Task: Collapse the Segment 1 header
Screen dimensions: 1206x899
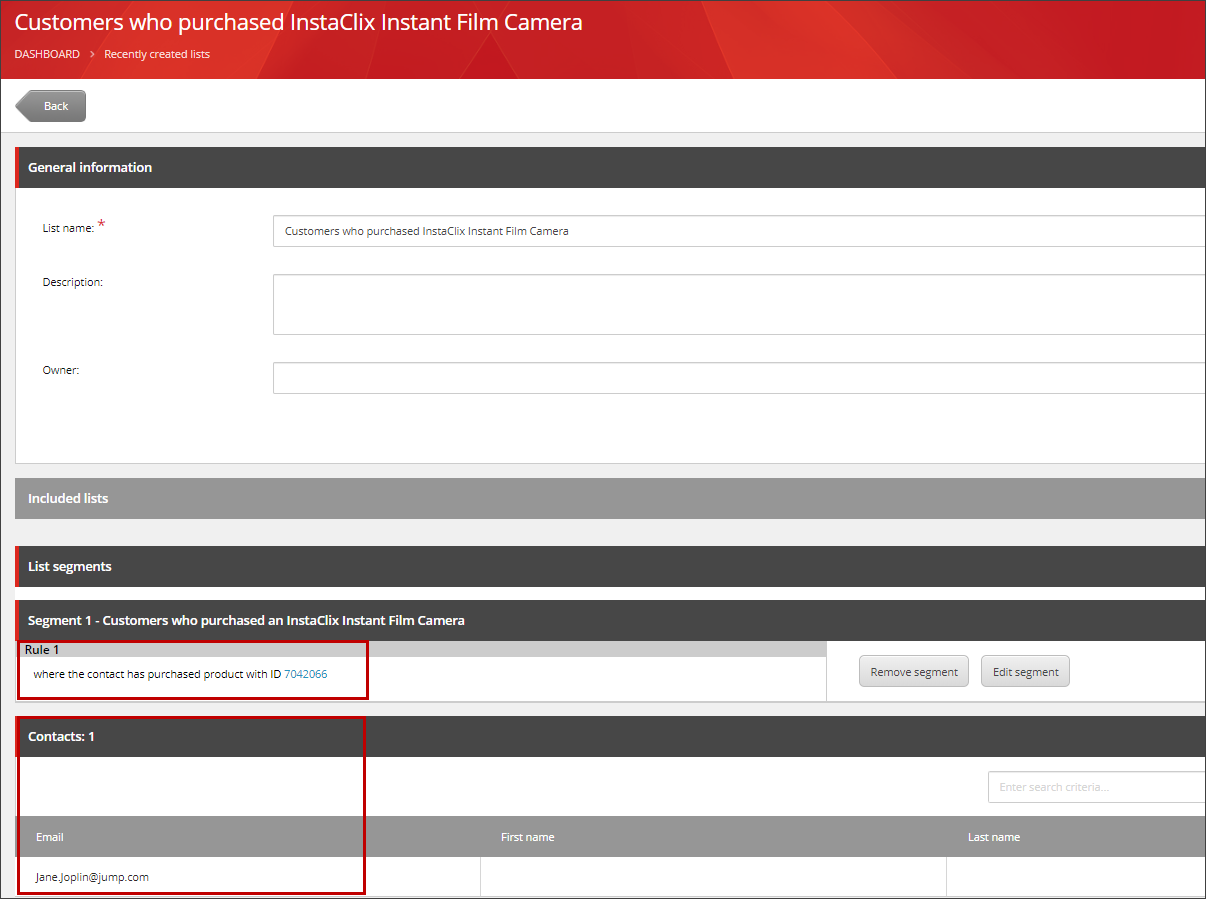Action: coord(610,620)
